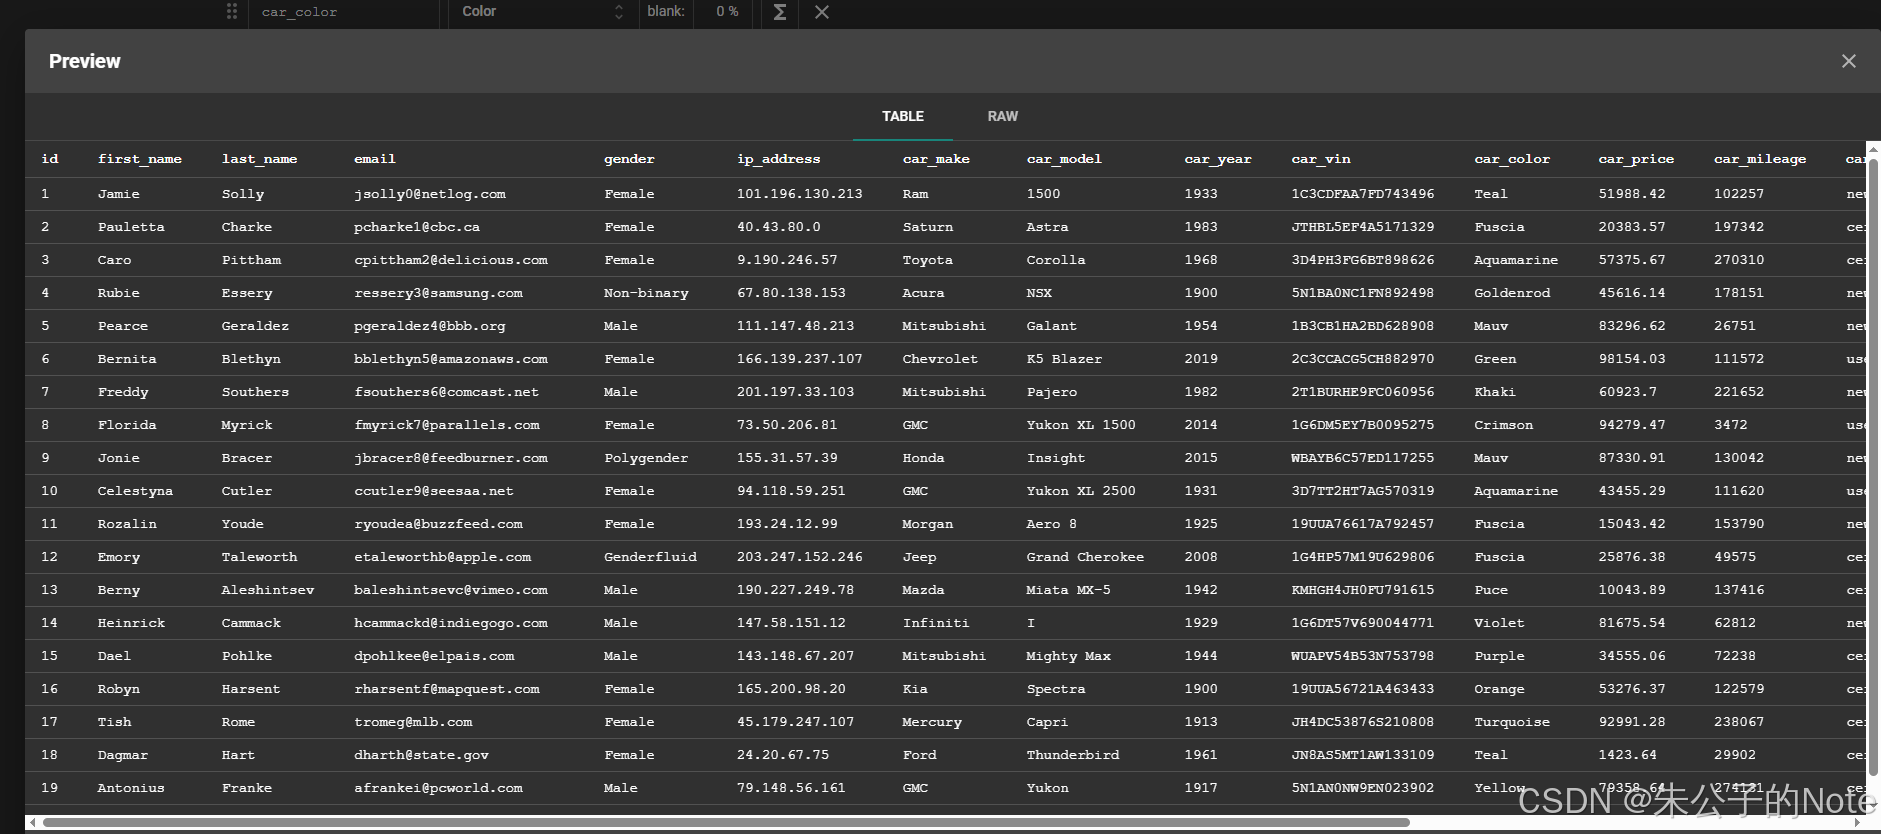Click the sigma formula icon
Image resolution: width=1881 pixels, height=834 pixels.
[x=780, y=11]
